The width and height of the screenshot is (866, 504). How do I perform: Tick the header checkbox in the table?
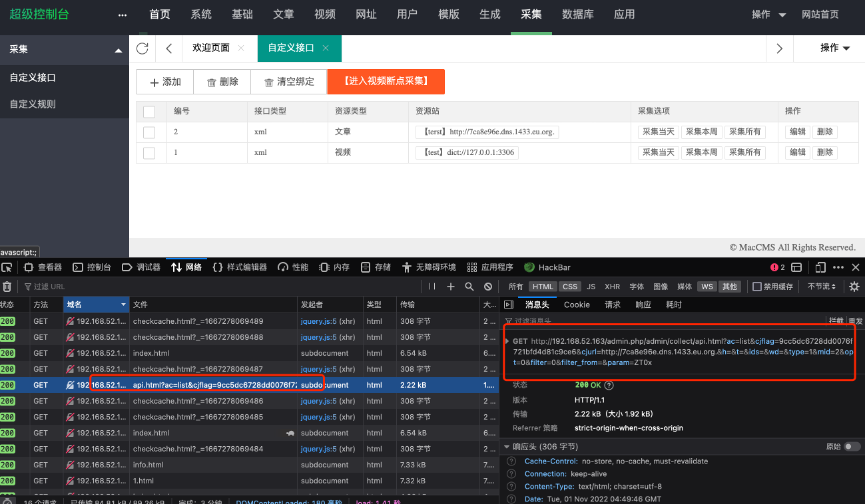pos(149,112)
